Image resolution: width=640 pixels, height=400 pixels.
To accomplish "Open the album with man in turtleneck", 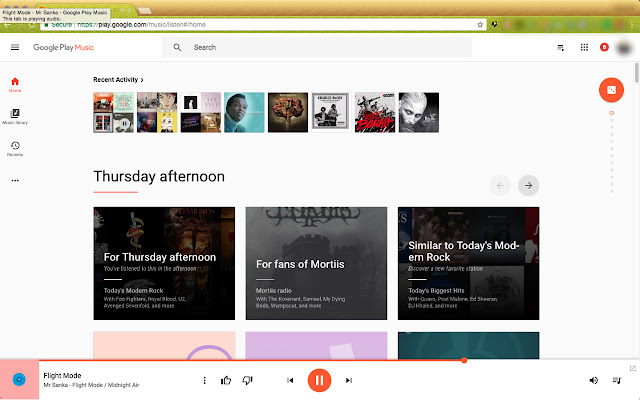I will tap(244, 113).
